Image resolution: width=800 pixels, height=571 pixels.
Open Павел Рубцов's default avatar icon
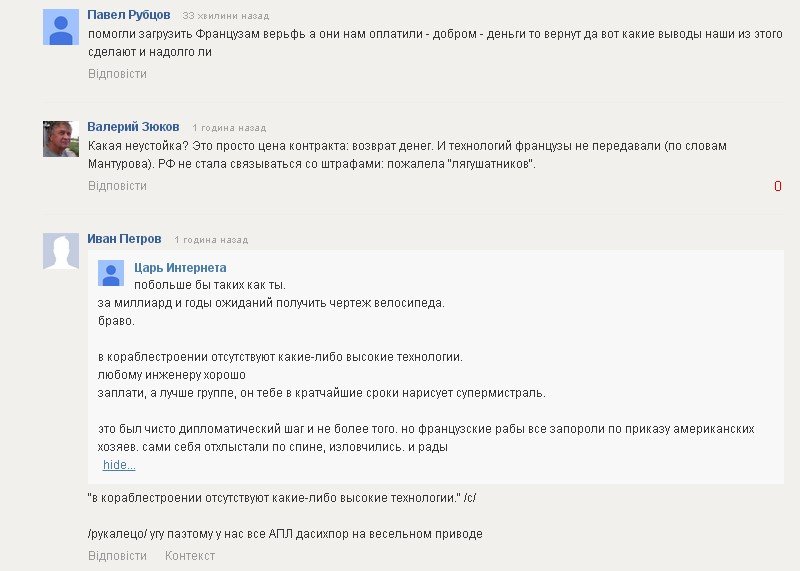[x=61, y=27]
